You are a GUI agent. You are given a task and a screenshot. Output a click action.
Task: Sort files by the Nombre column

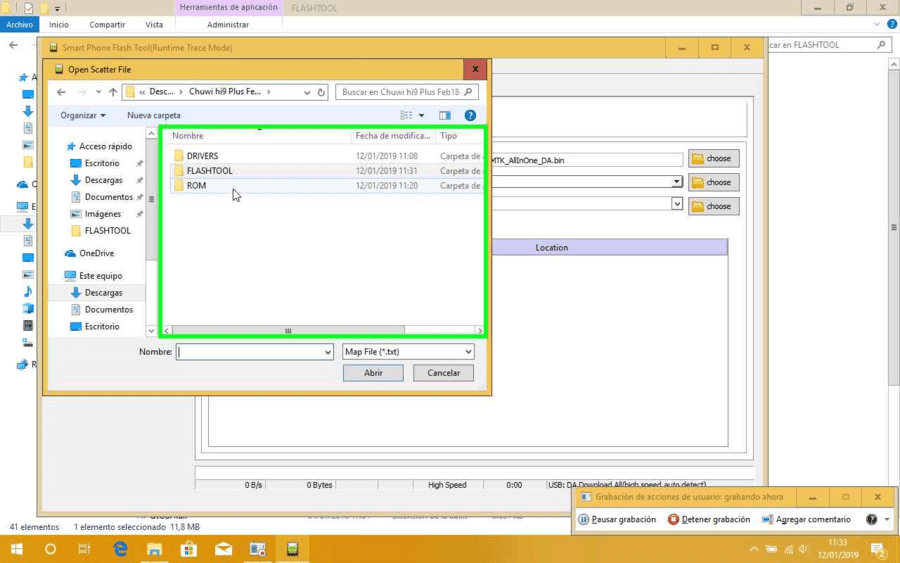coord(188,136)
